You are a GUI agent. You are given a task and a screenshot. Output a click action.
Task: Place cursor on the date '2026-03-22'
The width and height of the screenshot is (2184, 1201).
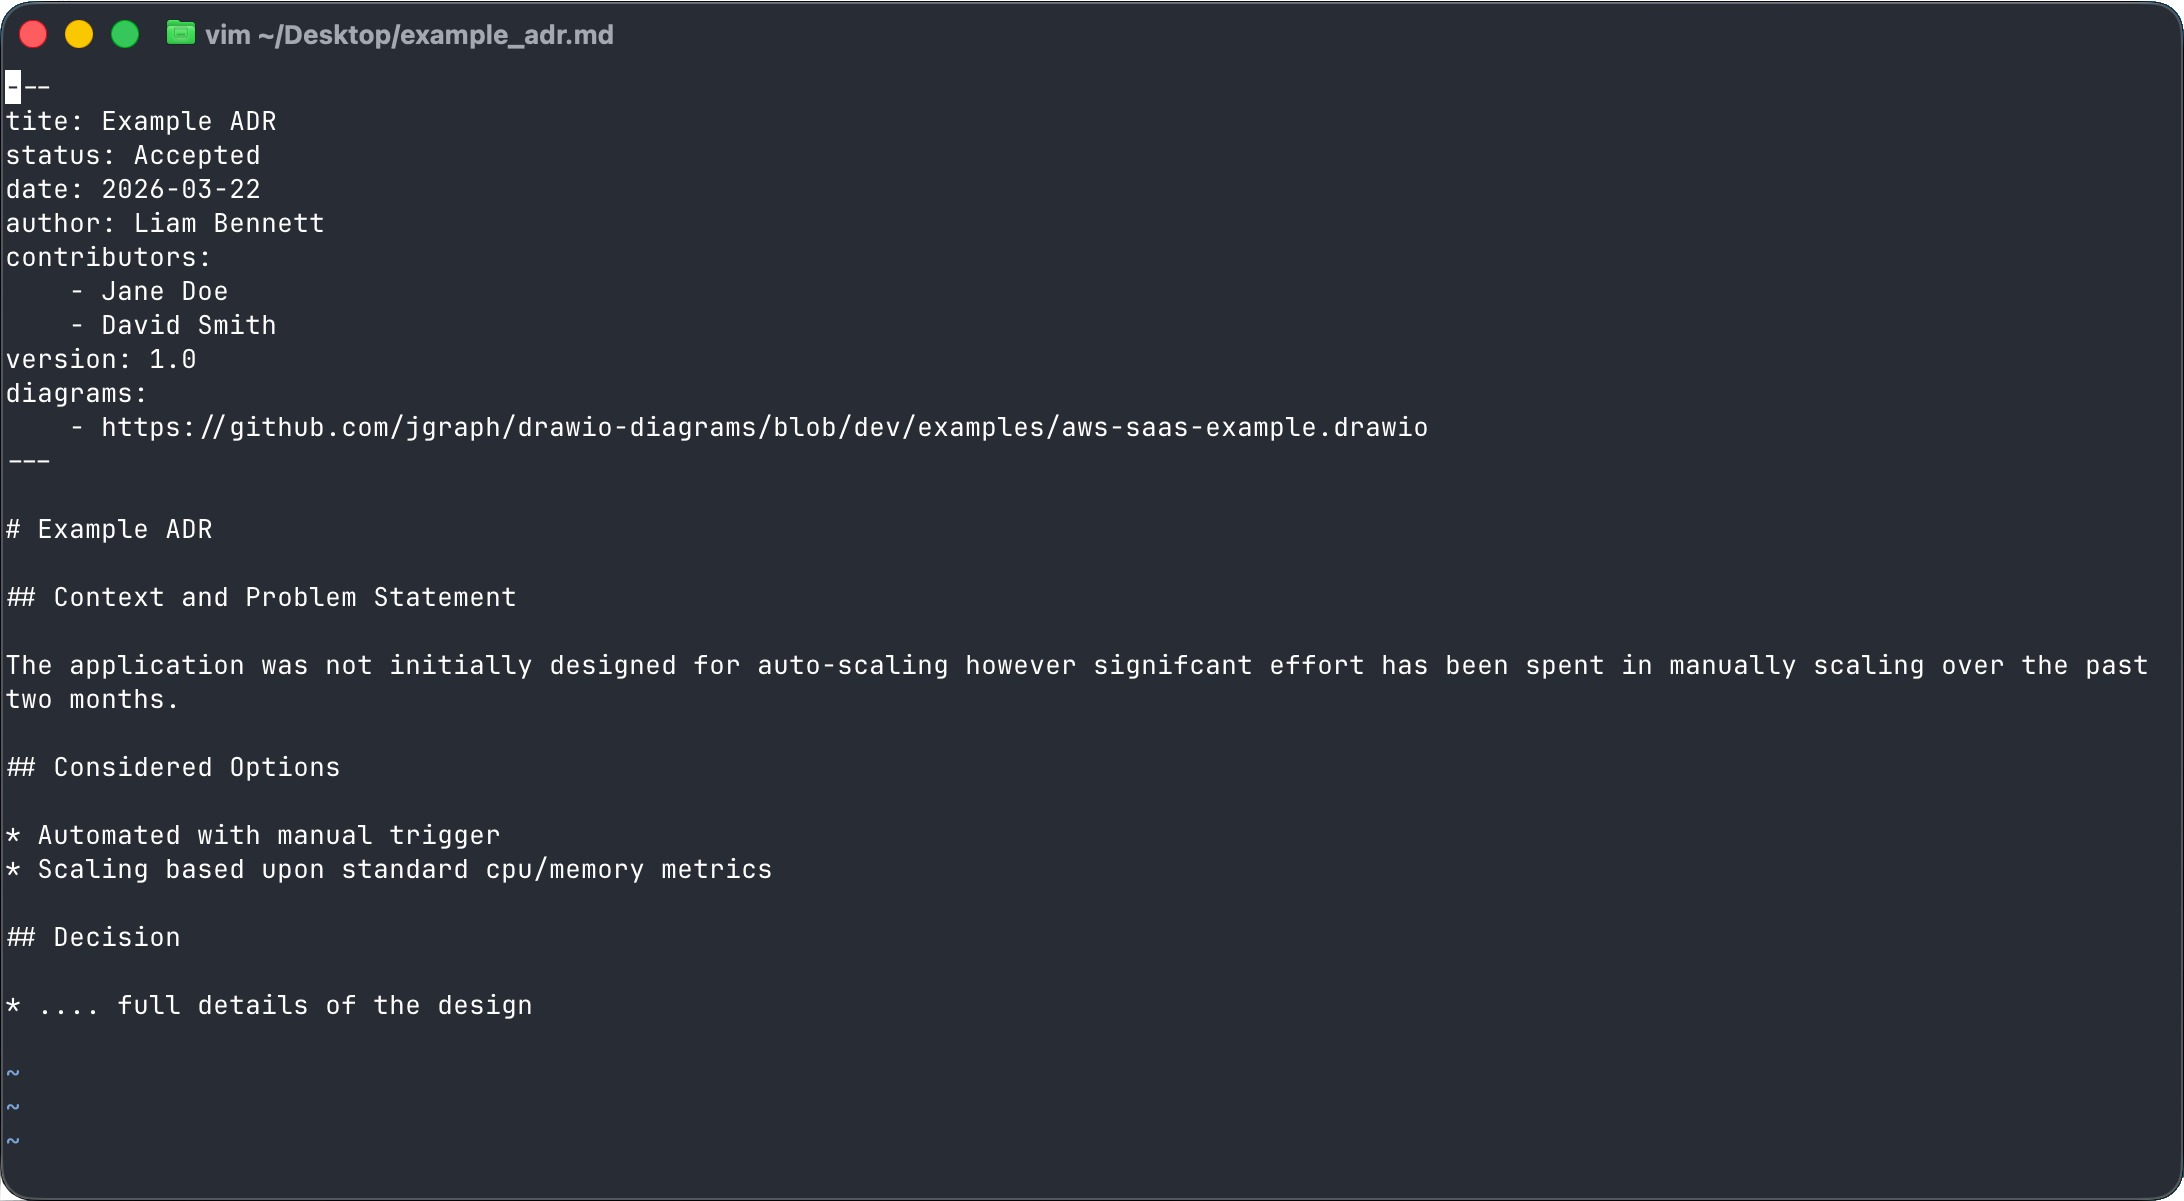point(181,190)
